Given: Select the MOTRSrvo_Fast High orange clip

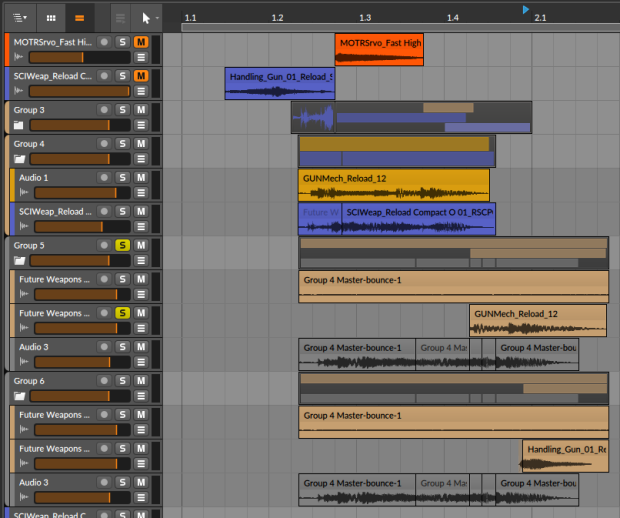Looking at the screenshot, I should pos(379,49).
